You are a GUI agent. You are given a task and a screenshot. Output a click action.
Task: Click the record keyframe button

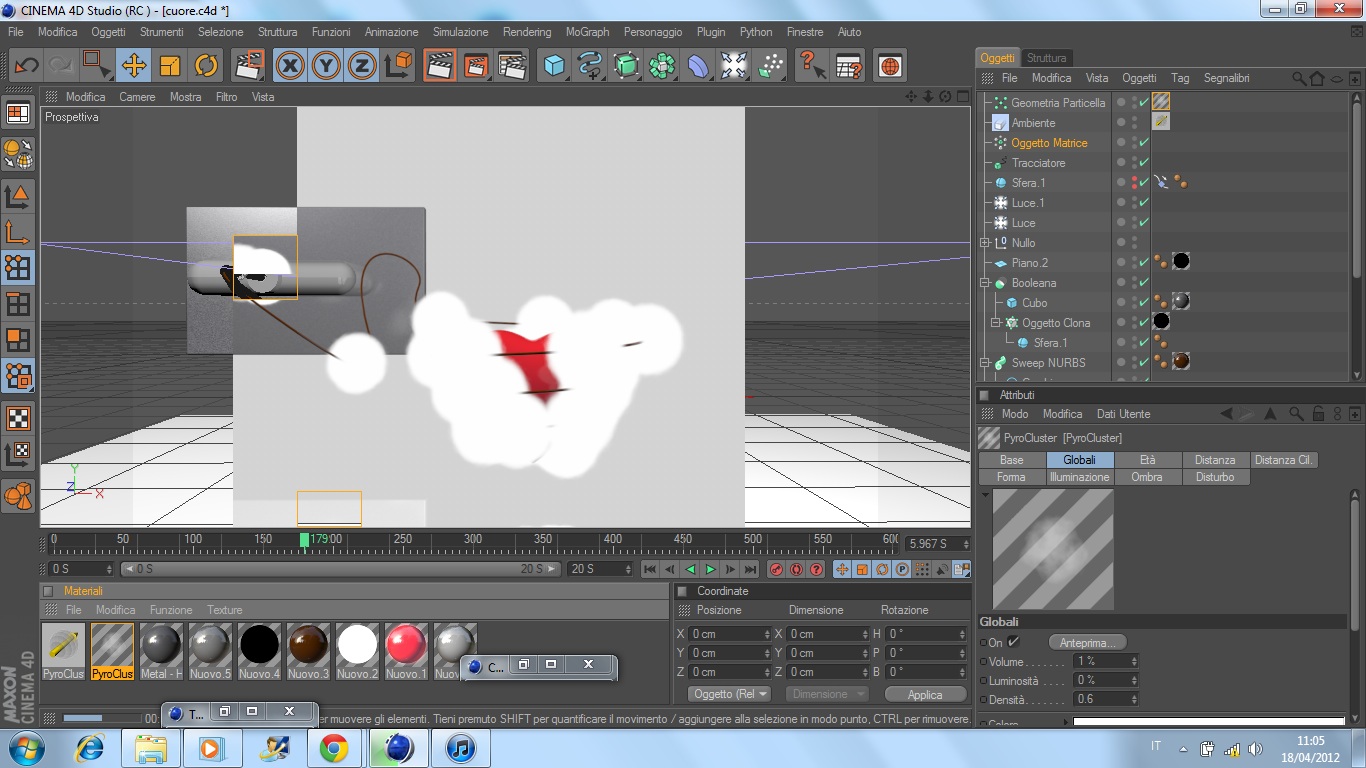(776, 569)
